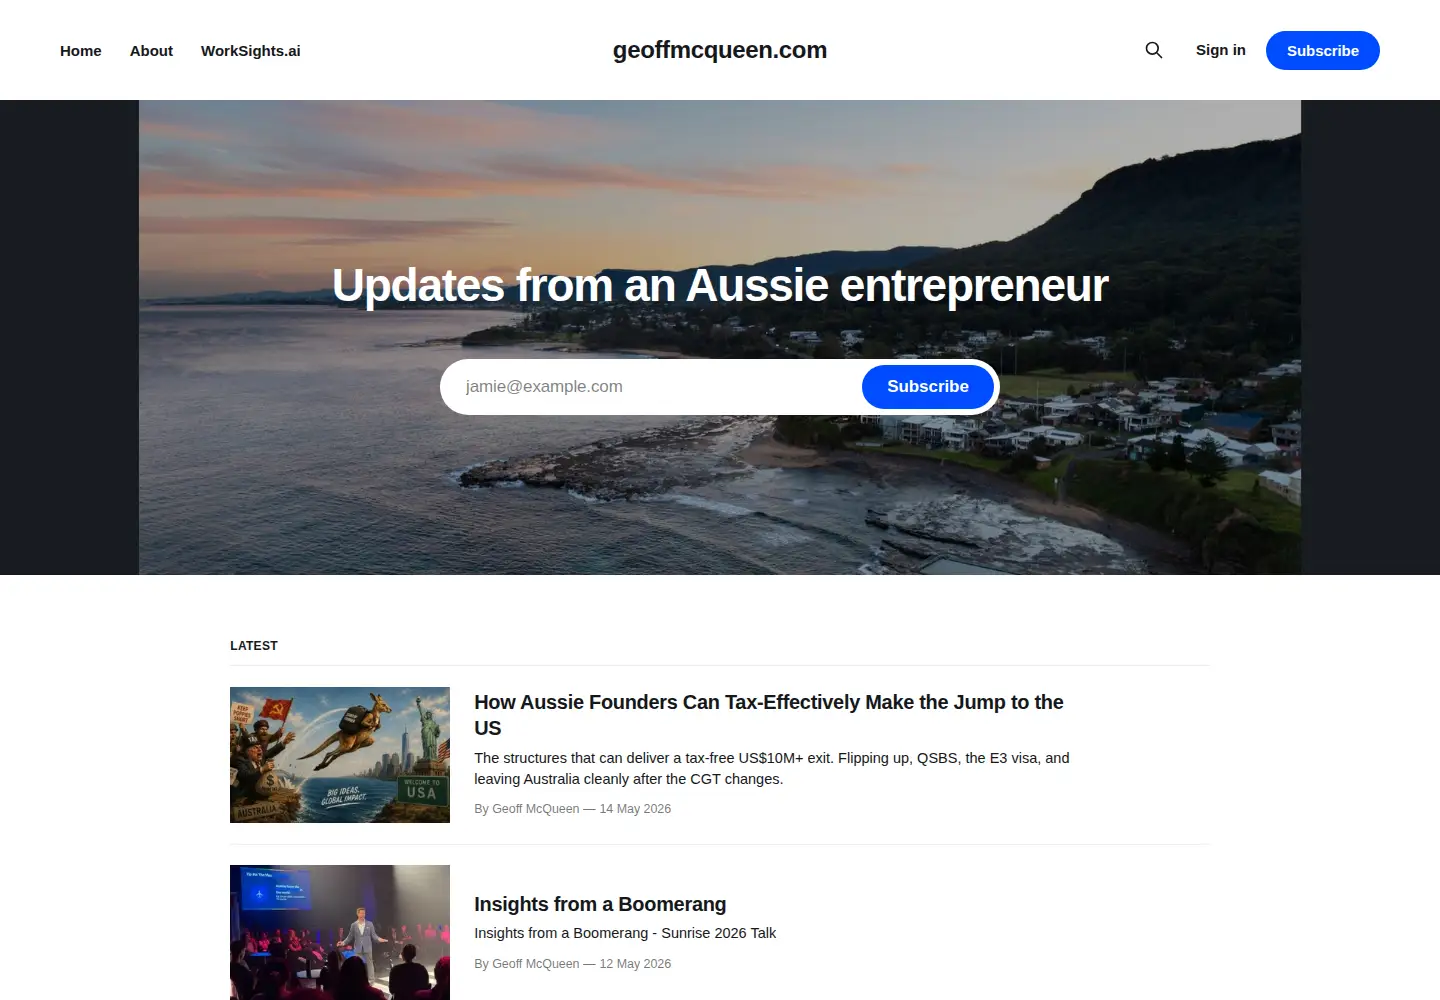Open 'How Aussie Founders Can Tax-Effectively' article title
Screen dimensions: 1440x1000
point(769,715)
